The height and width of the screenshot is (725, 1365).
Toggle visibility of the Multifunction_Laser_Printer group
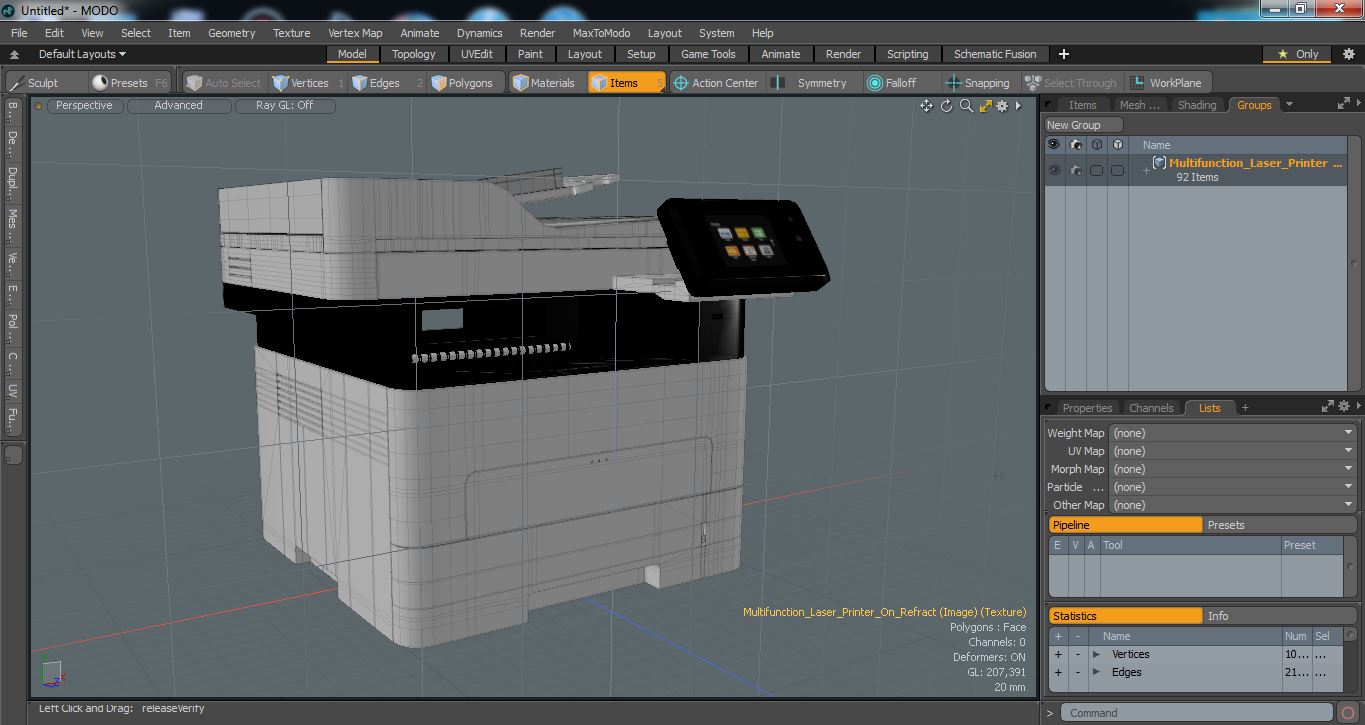pyautogui.click(x=1053, y=171)
